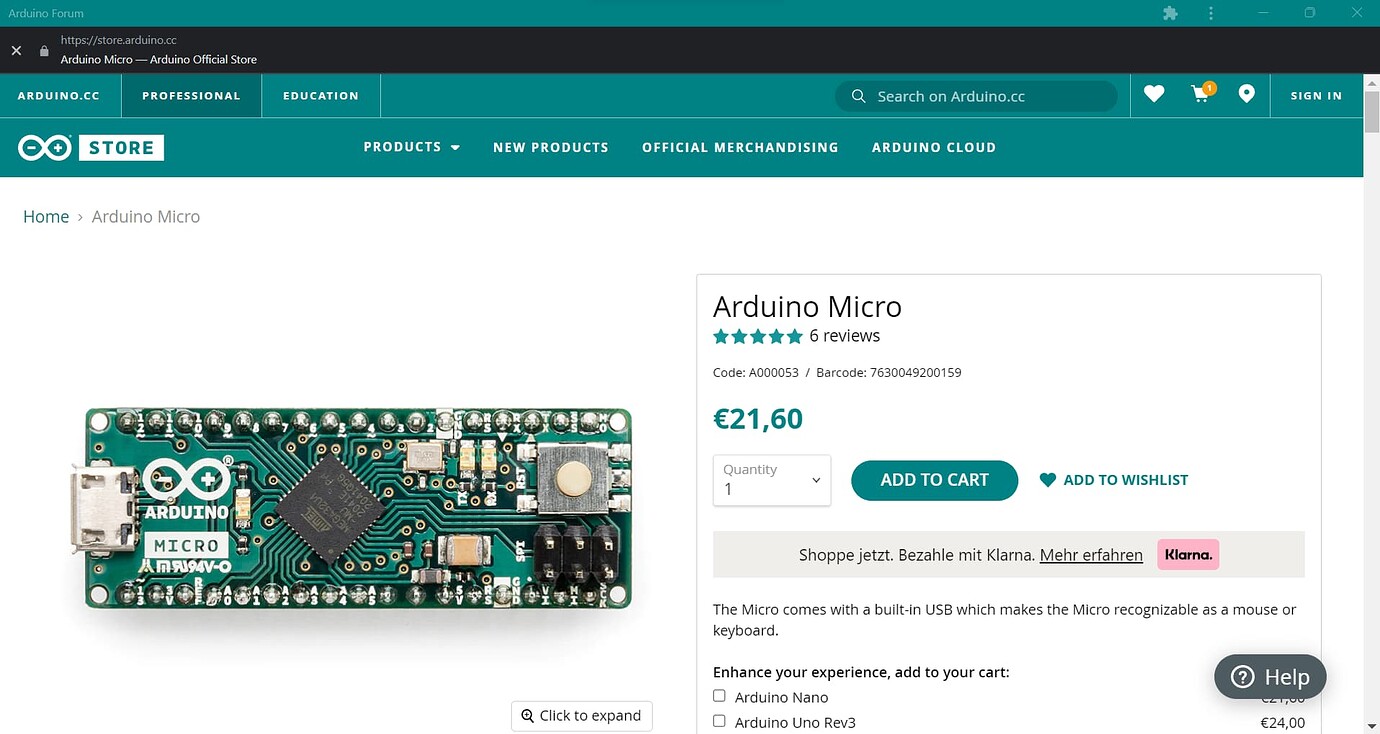Follow the Mehr erfahren Klarna link
1380x734 pixels.
[1091, 555]
